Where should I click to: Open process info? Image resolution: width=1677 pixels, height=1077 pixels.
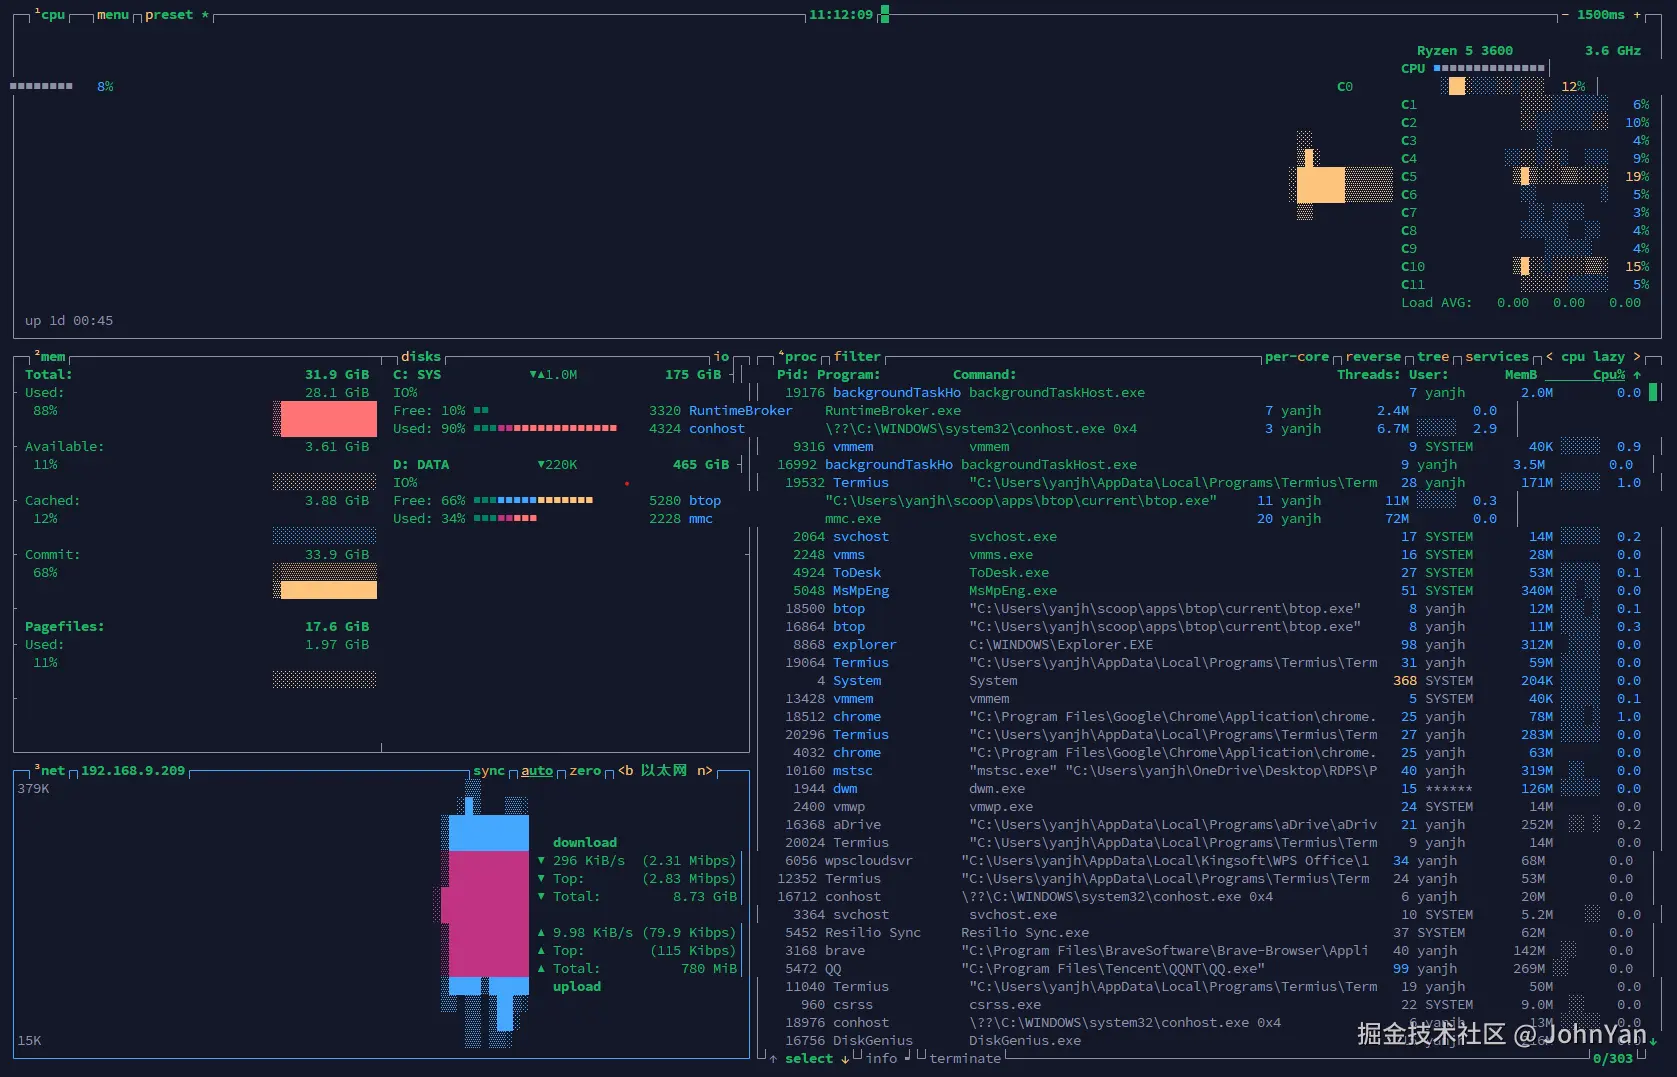click(881, 1059)
